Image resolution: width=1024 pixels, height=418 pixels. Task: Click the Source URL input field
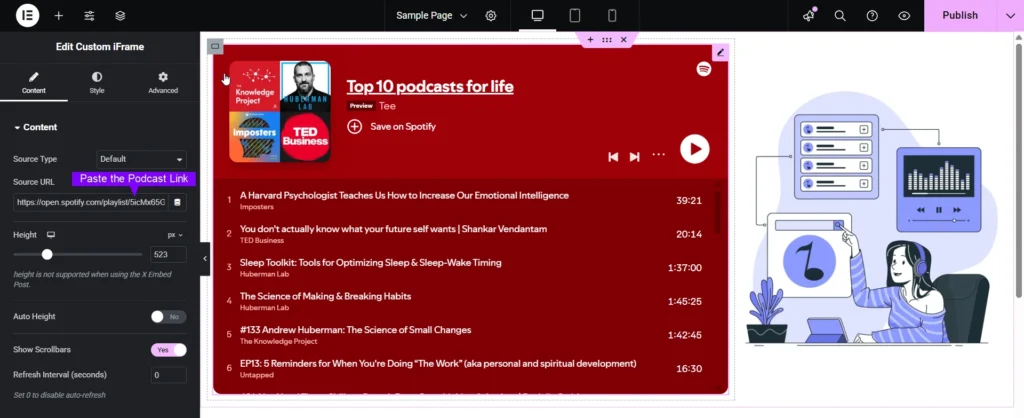90,202
